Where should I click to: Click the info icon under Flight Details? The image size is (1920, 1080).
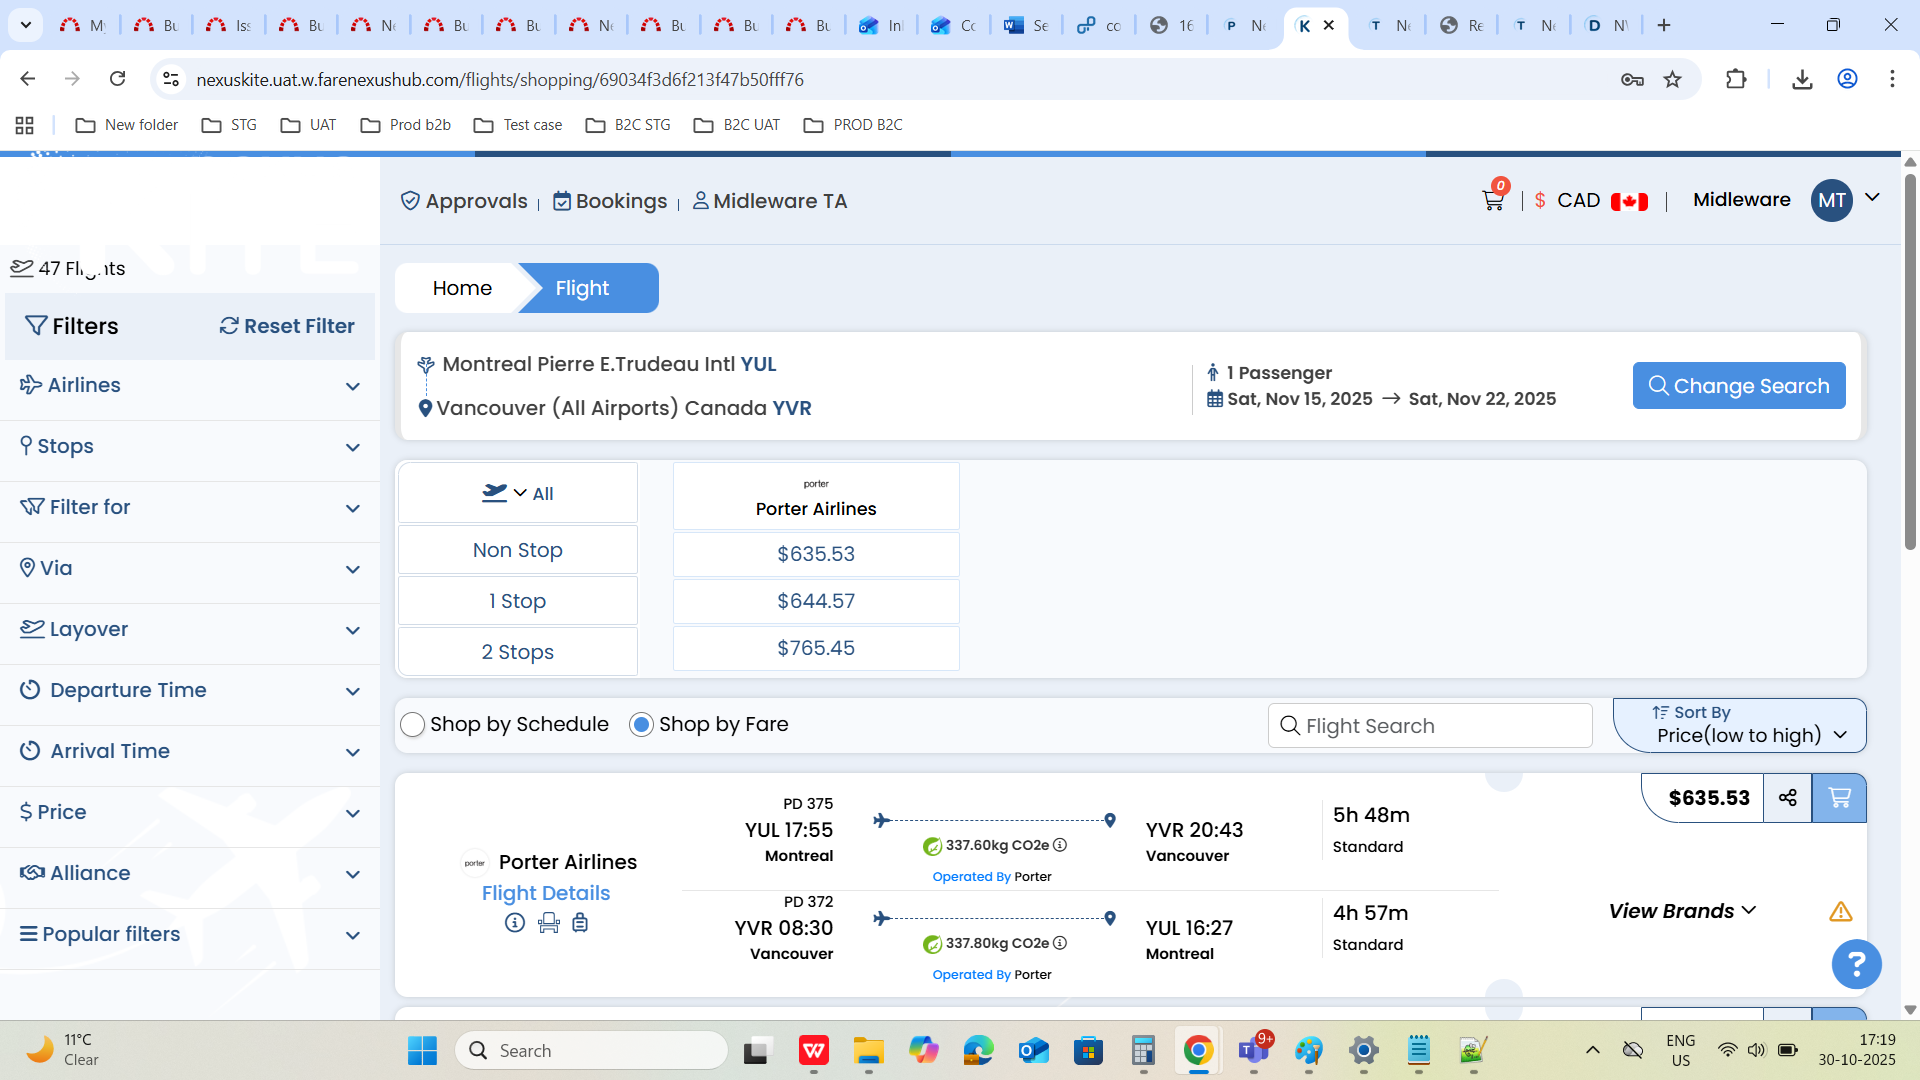515,923
